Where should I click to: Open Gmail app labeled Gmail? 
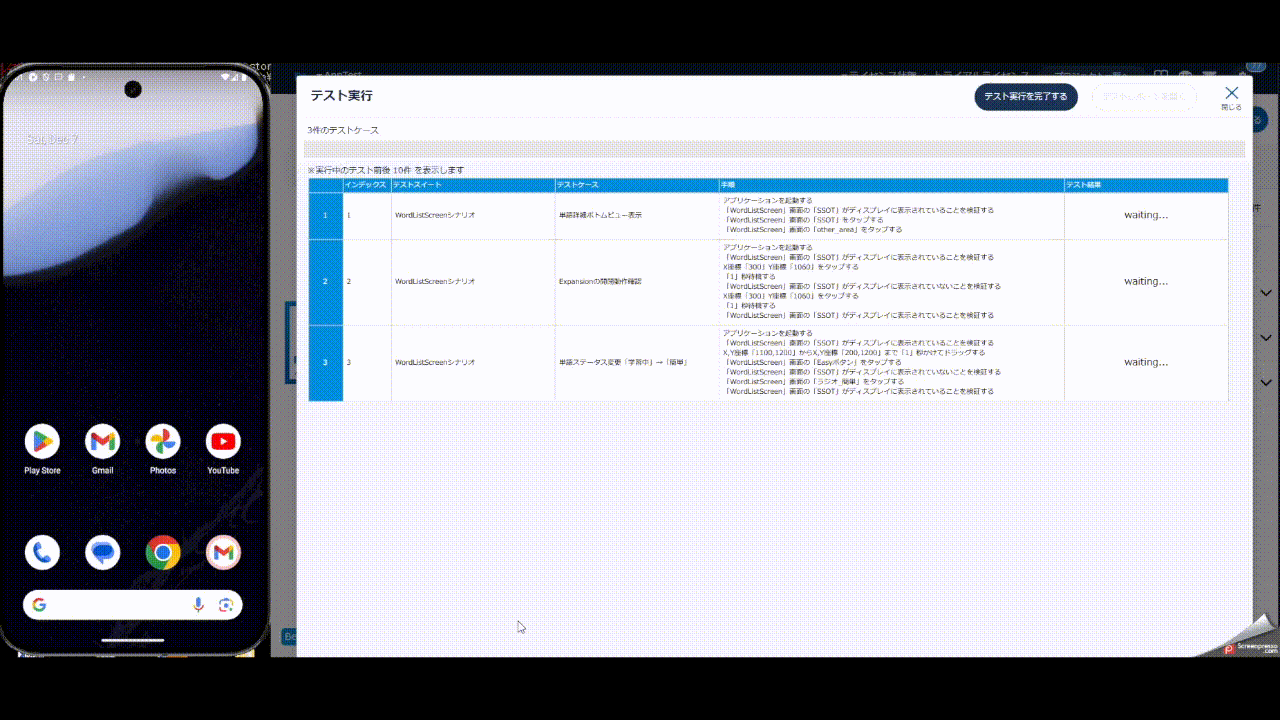(x=102, y=441)
